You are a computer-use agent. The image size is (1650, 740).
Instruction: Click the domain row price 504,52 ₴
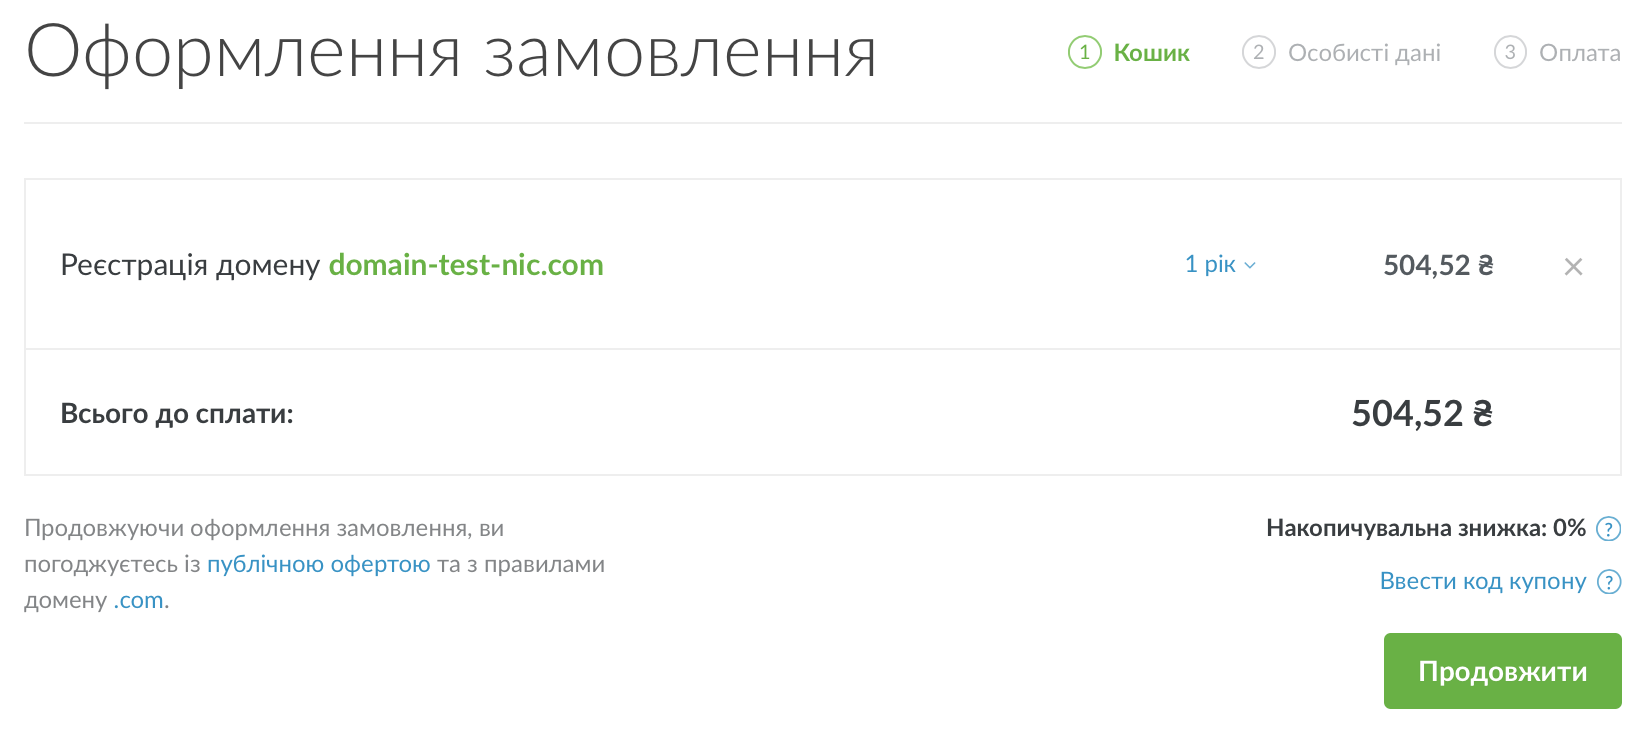[x=1437, y=265]
